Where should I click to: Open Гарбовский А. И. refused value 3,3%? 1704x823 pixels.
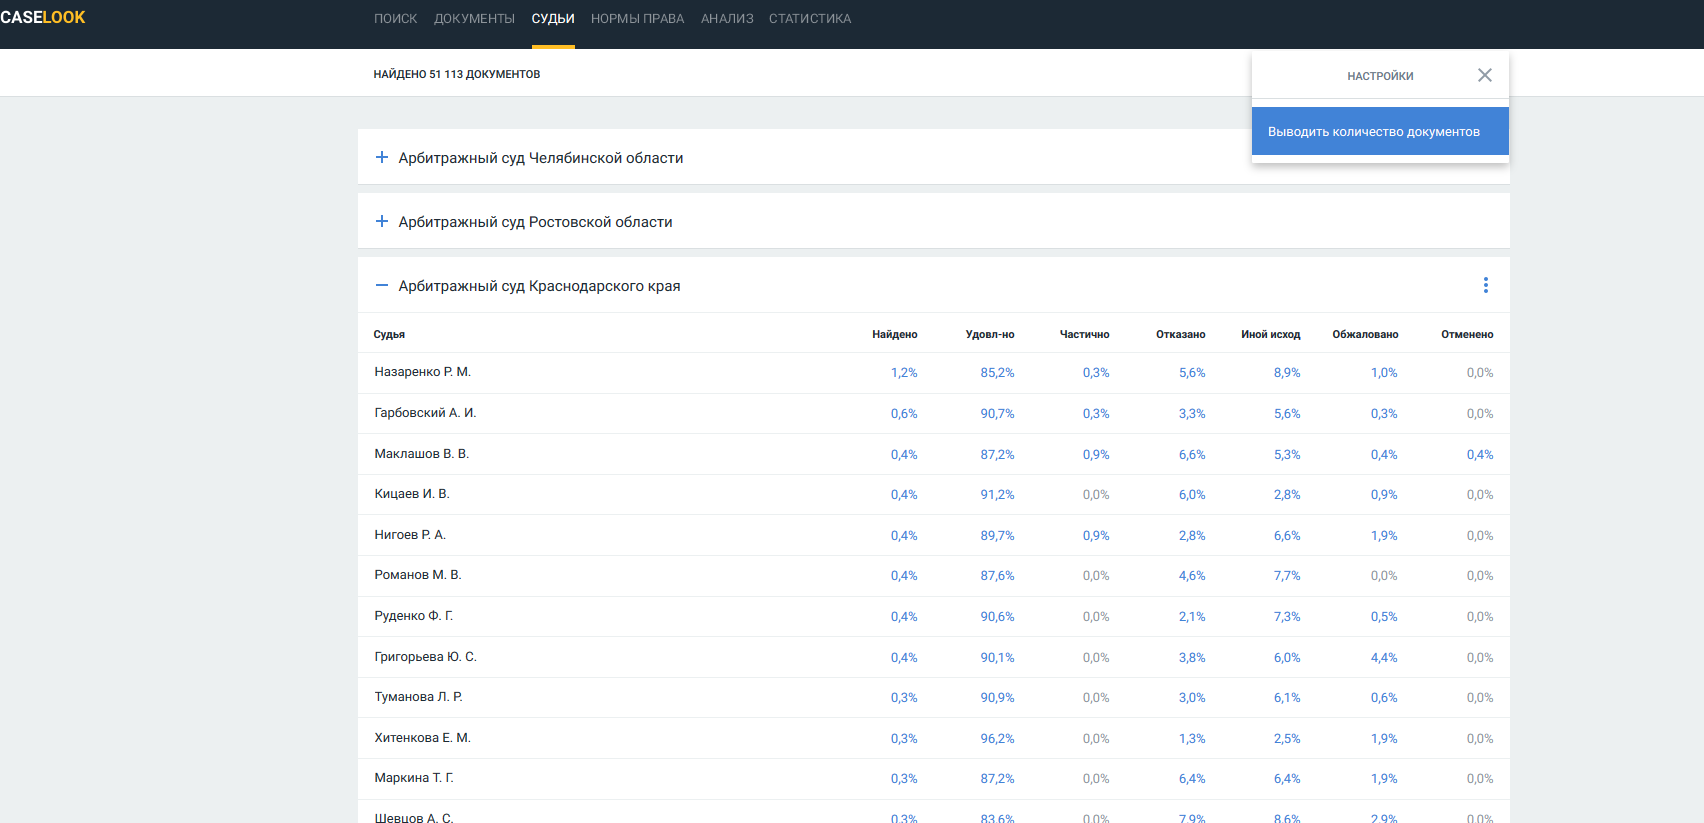1192,414
